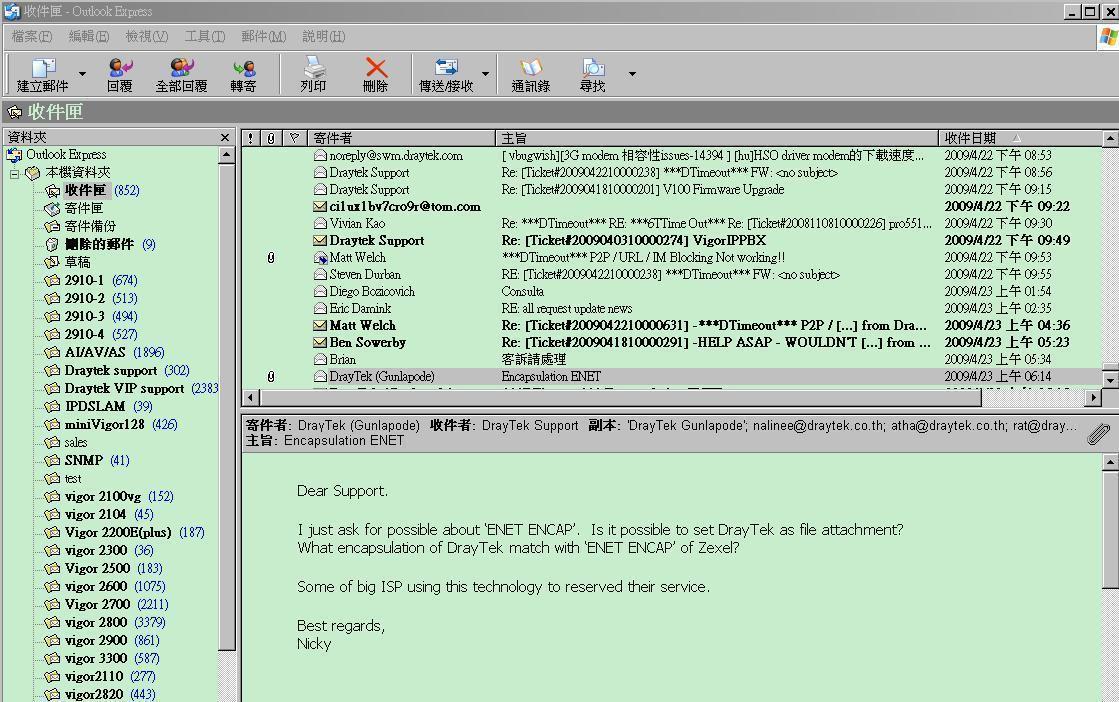Select the 寄件備份 folder
1119x702 pixels.
[x=80, y=226]
